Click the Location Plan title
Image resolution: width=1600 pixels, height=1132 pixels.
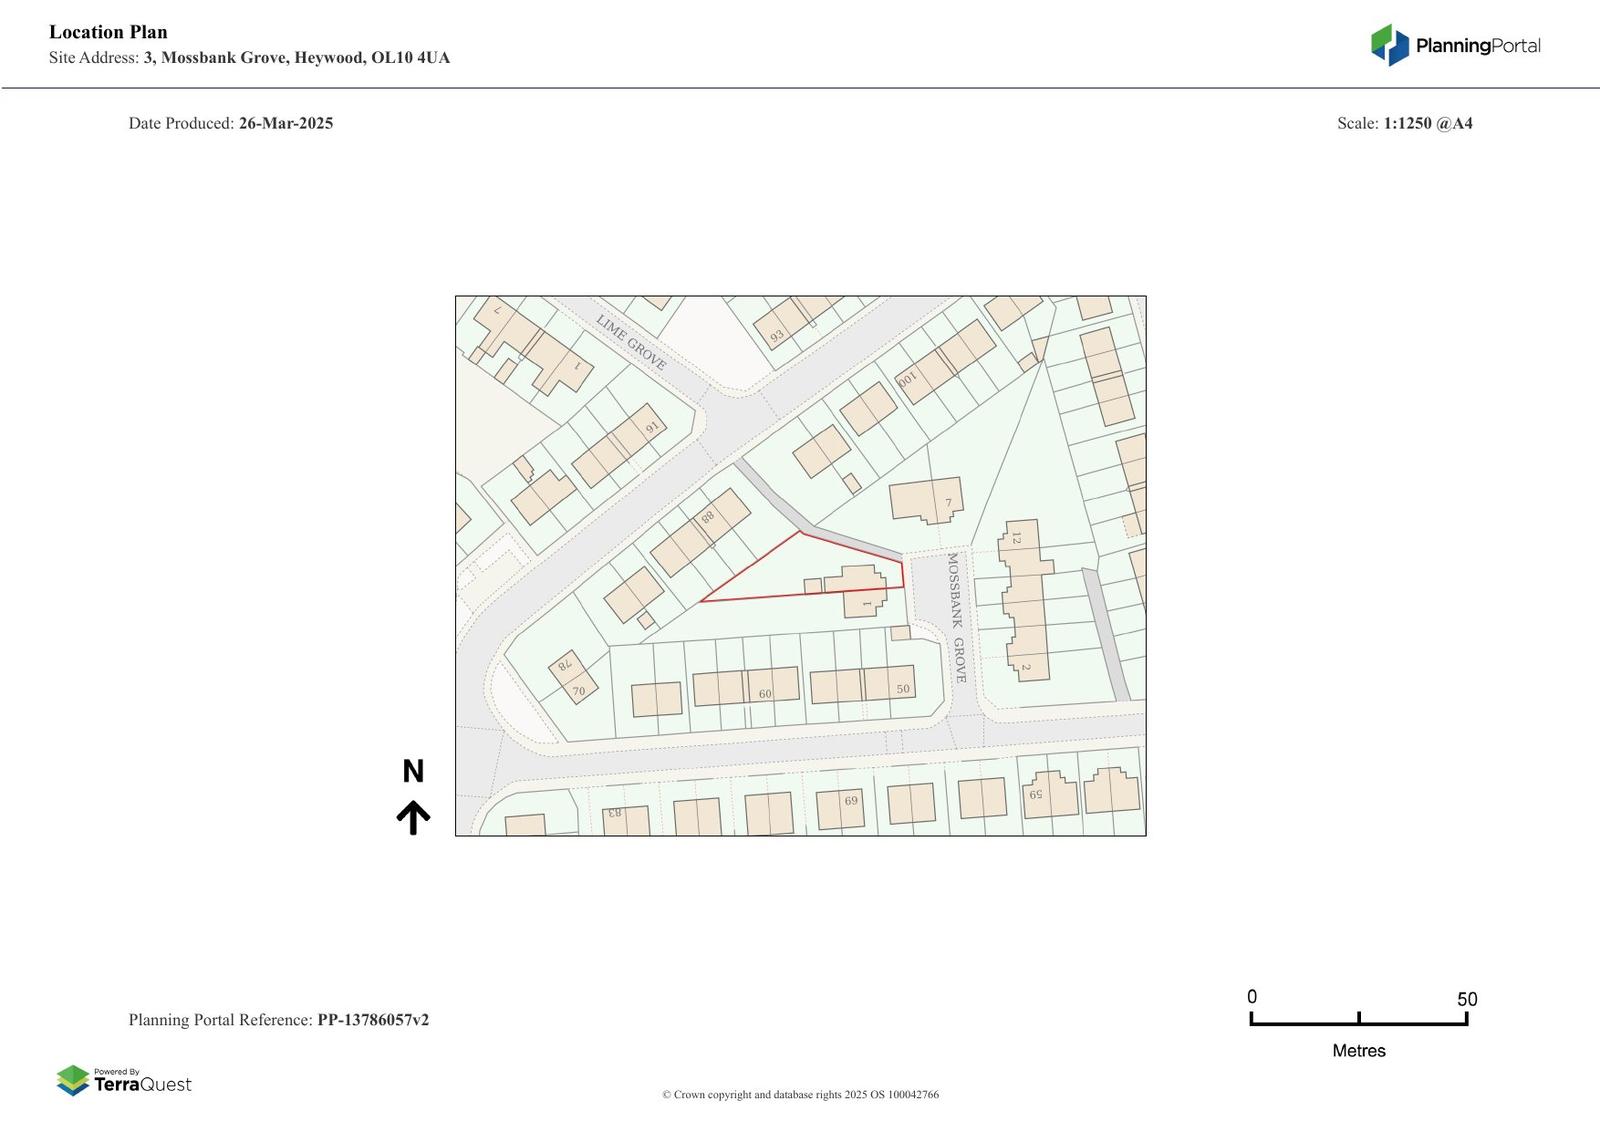click(x=108, y=32)
